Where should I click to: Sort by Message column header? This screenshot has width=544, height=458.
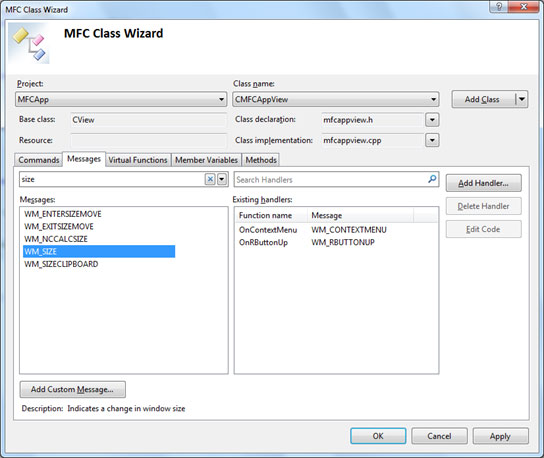pos(360,215)
